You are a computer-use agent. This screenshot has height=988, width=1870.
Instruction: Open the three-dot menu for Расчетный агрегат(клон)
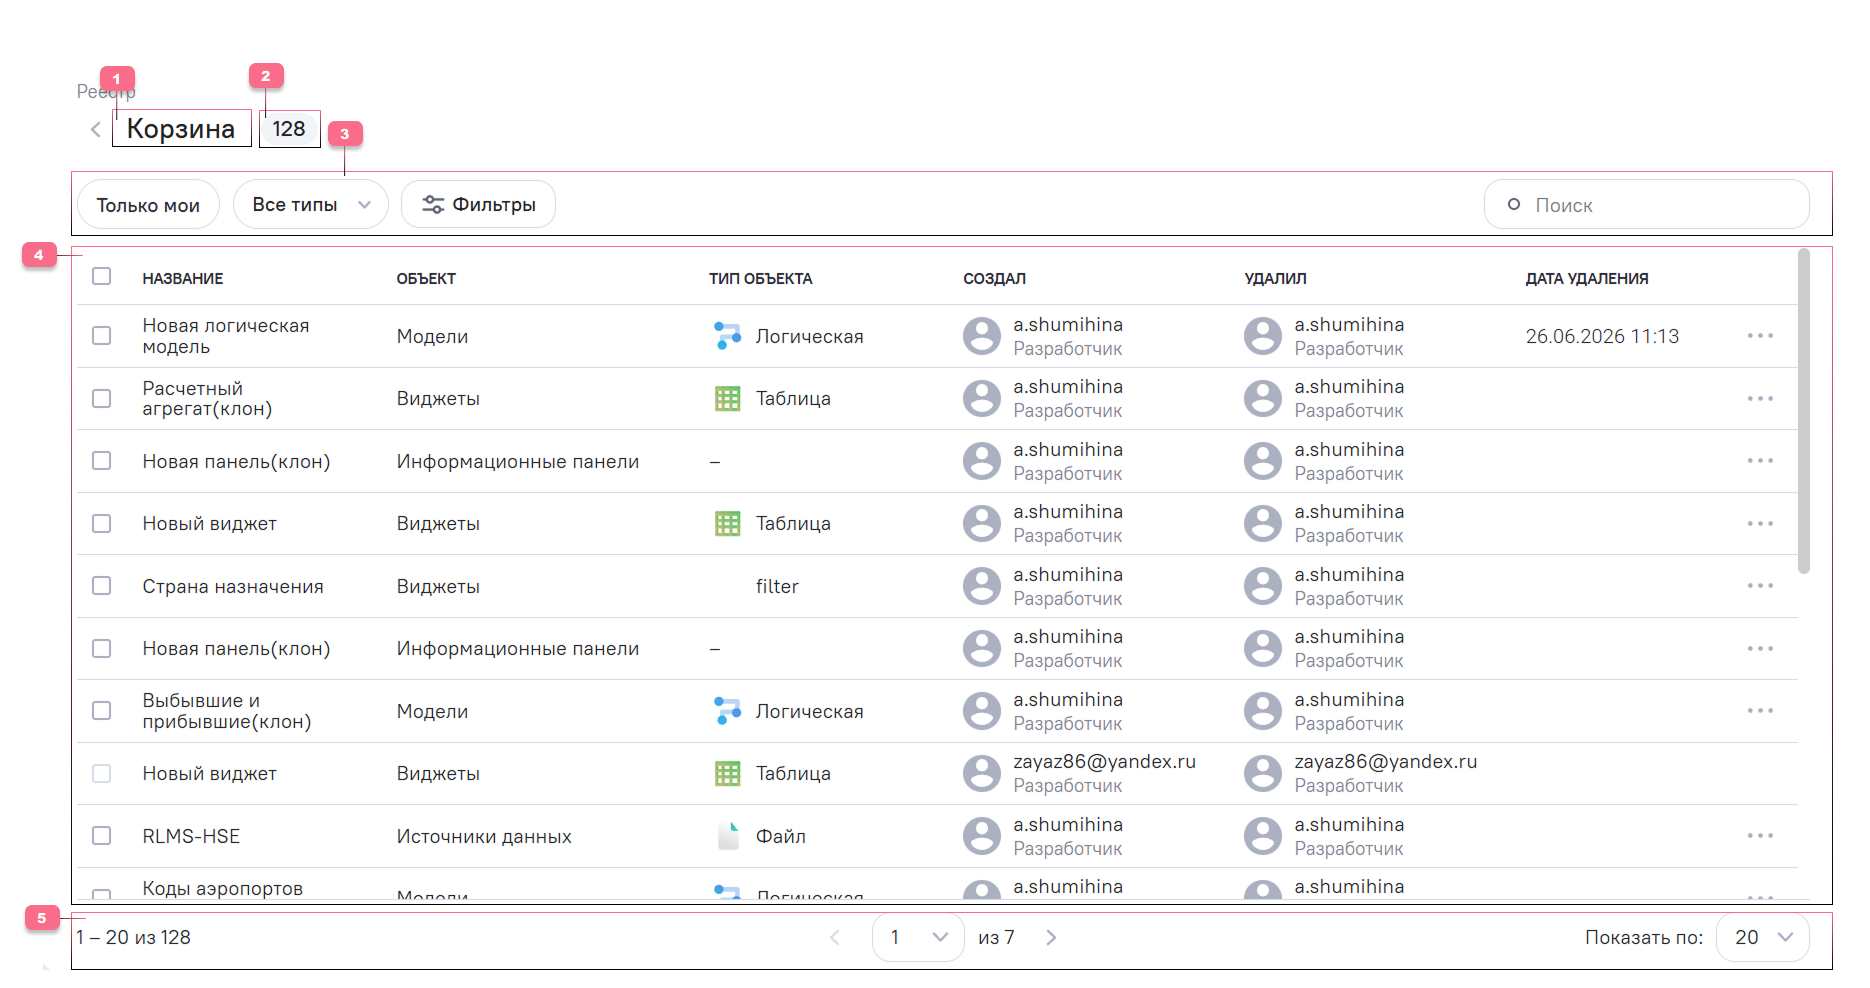pyautogui.click(x=1760, y=399)
